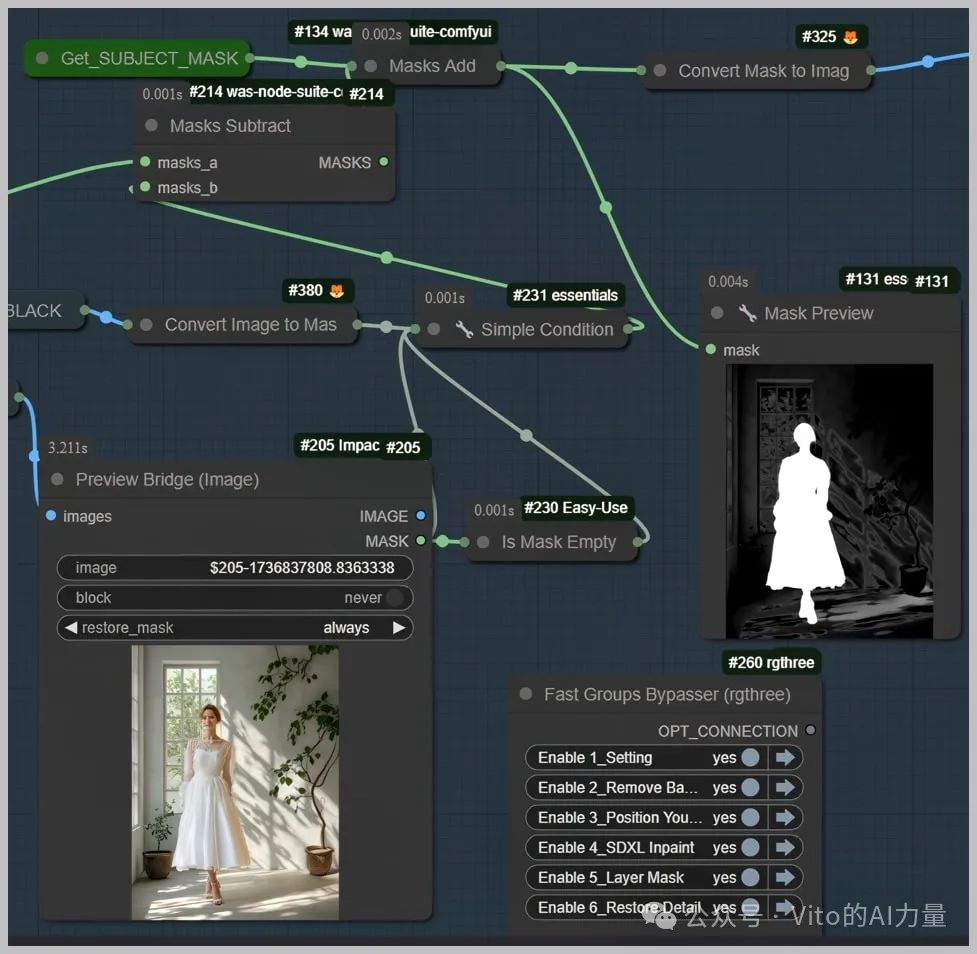Toggle Enable 1_Setting switch

pyautogui.click(x=751, y=757)
